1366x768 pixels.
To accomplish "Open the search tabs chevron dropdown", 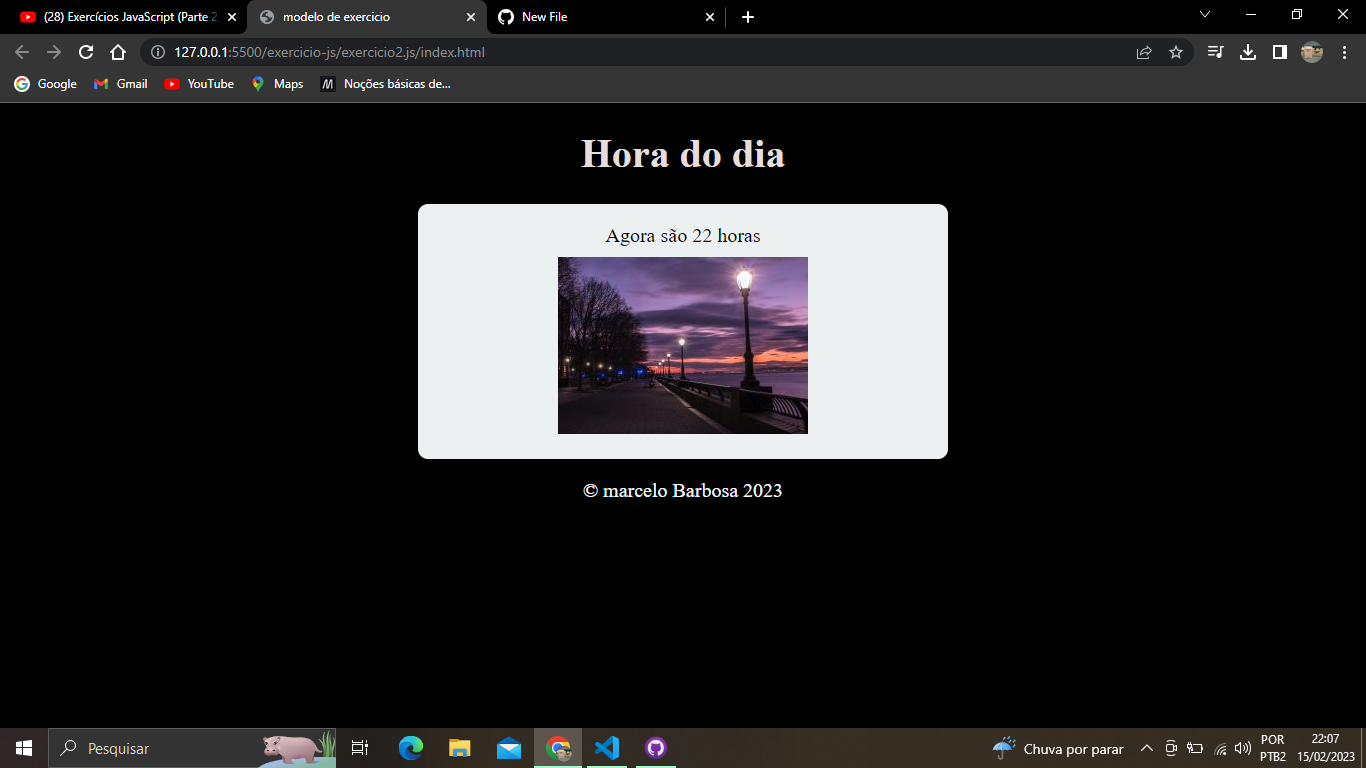I will [x=1204, y=16].
